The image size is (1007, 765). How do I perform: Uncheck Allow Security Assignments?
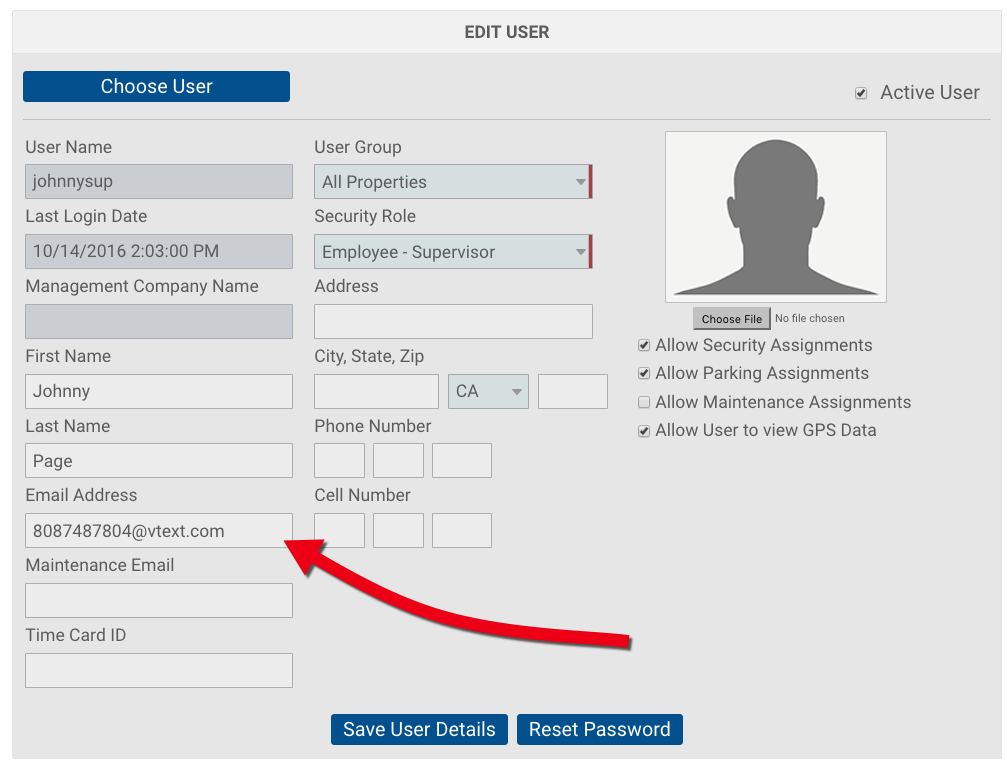(644, 346)
